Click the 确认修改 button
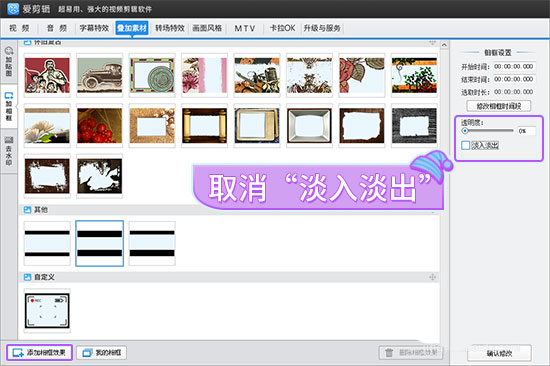550x366 pixels. pos(499,353)
